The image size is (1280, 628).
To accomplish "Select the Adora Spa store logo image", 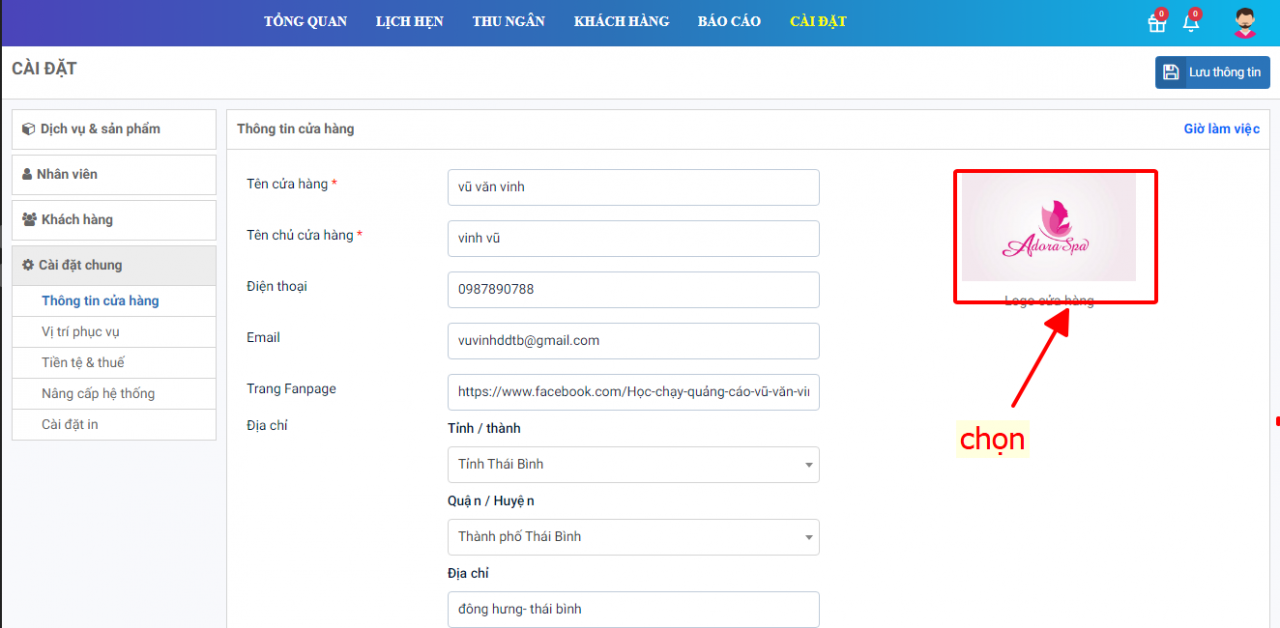I will [x=1049, y=229].
